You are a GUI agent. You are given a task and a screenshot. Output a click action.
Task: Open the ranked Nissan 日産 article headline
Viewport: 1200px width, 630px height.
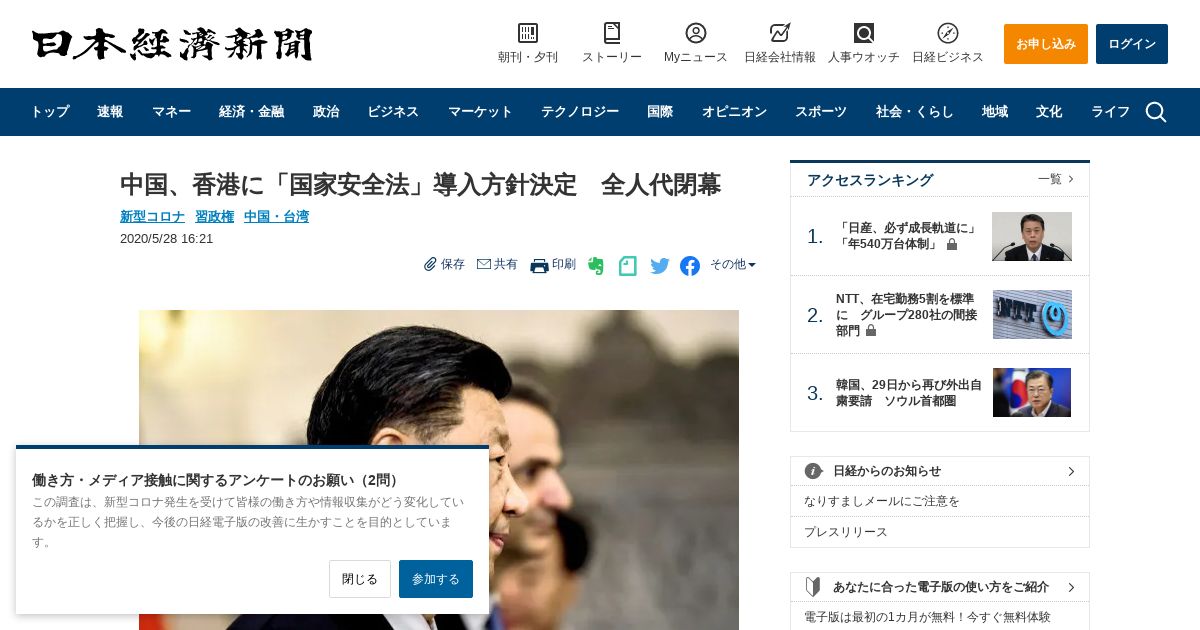(x=907, y=236)
